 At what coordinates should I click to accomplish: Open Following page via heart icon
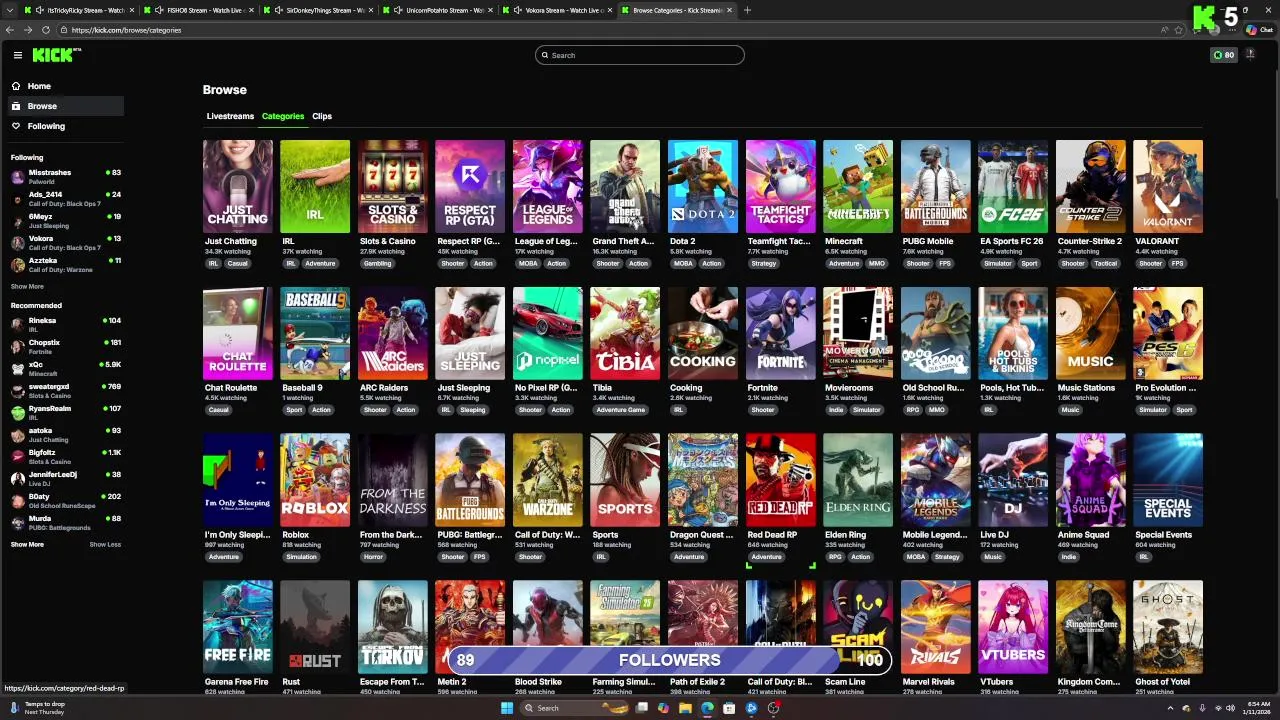[x=16, y=126]
